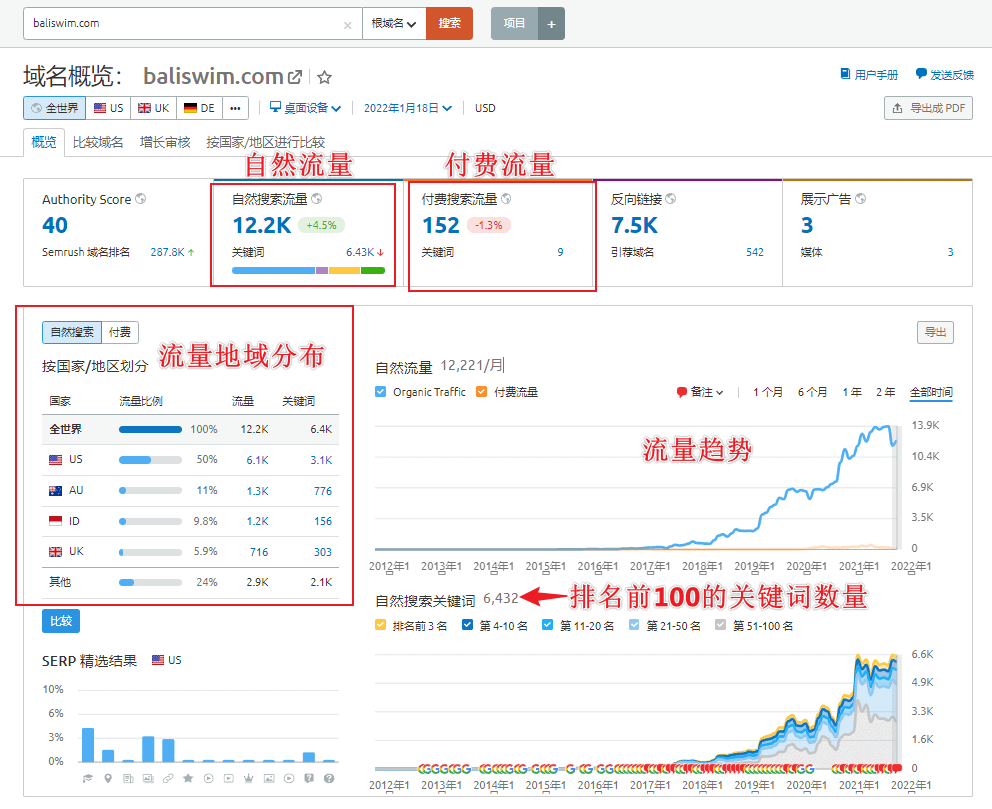This screenshot has width=992, height=809.
Task: Switch to the 比较域名 tab
Action: [98, 142]
